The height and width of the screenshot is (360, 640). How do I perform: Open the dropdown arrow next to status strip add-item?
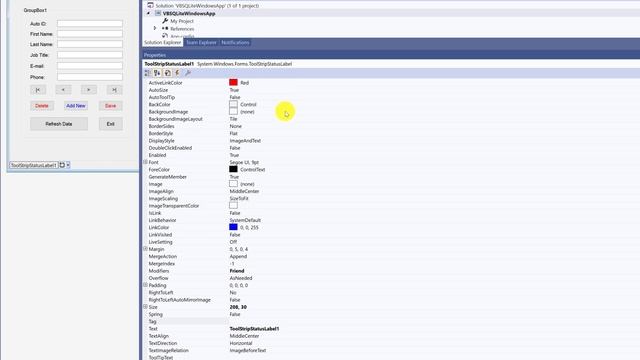click(68, 165)
